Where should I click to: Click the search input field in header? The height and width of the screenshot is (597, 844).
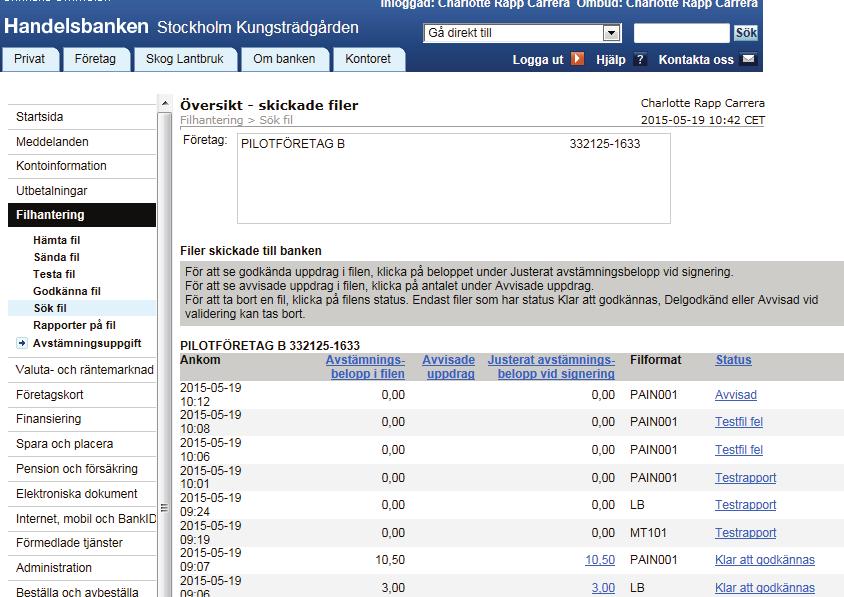click(681, 33)
